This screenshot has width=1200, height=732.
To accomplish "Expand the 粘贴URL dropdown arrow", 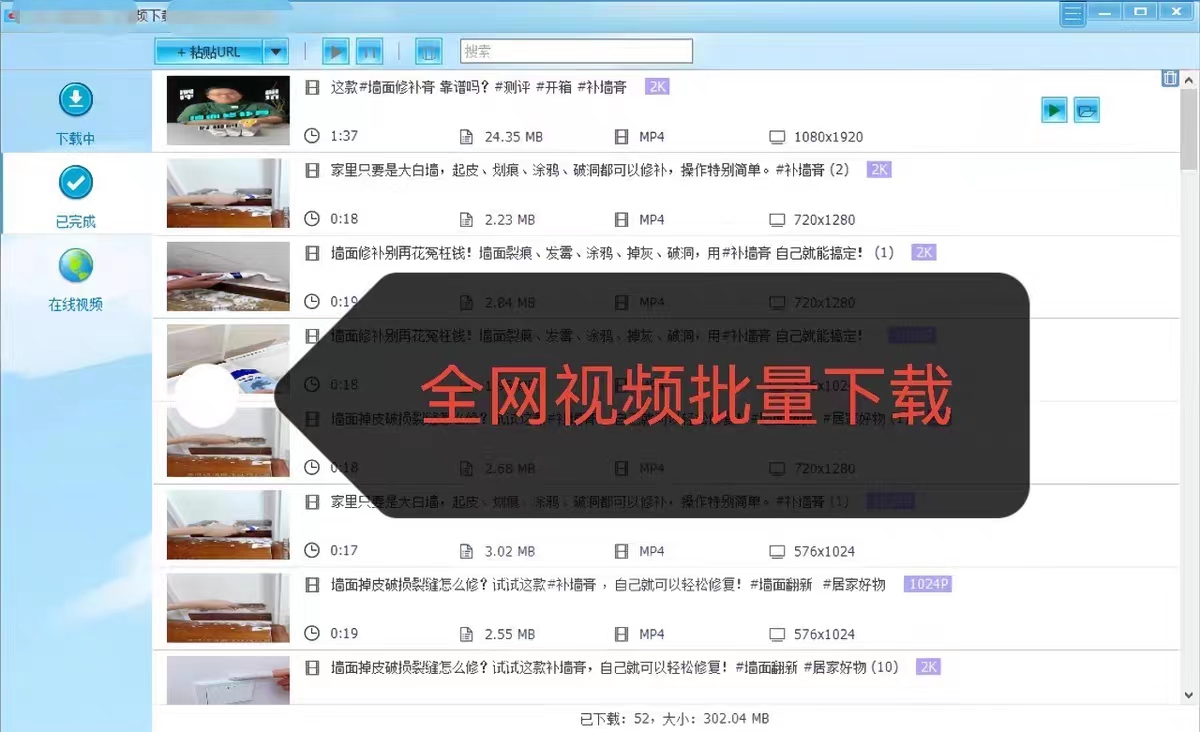I will pos(276,51).
